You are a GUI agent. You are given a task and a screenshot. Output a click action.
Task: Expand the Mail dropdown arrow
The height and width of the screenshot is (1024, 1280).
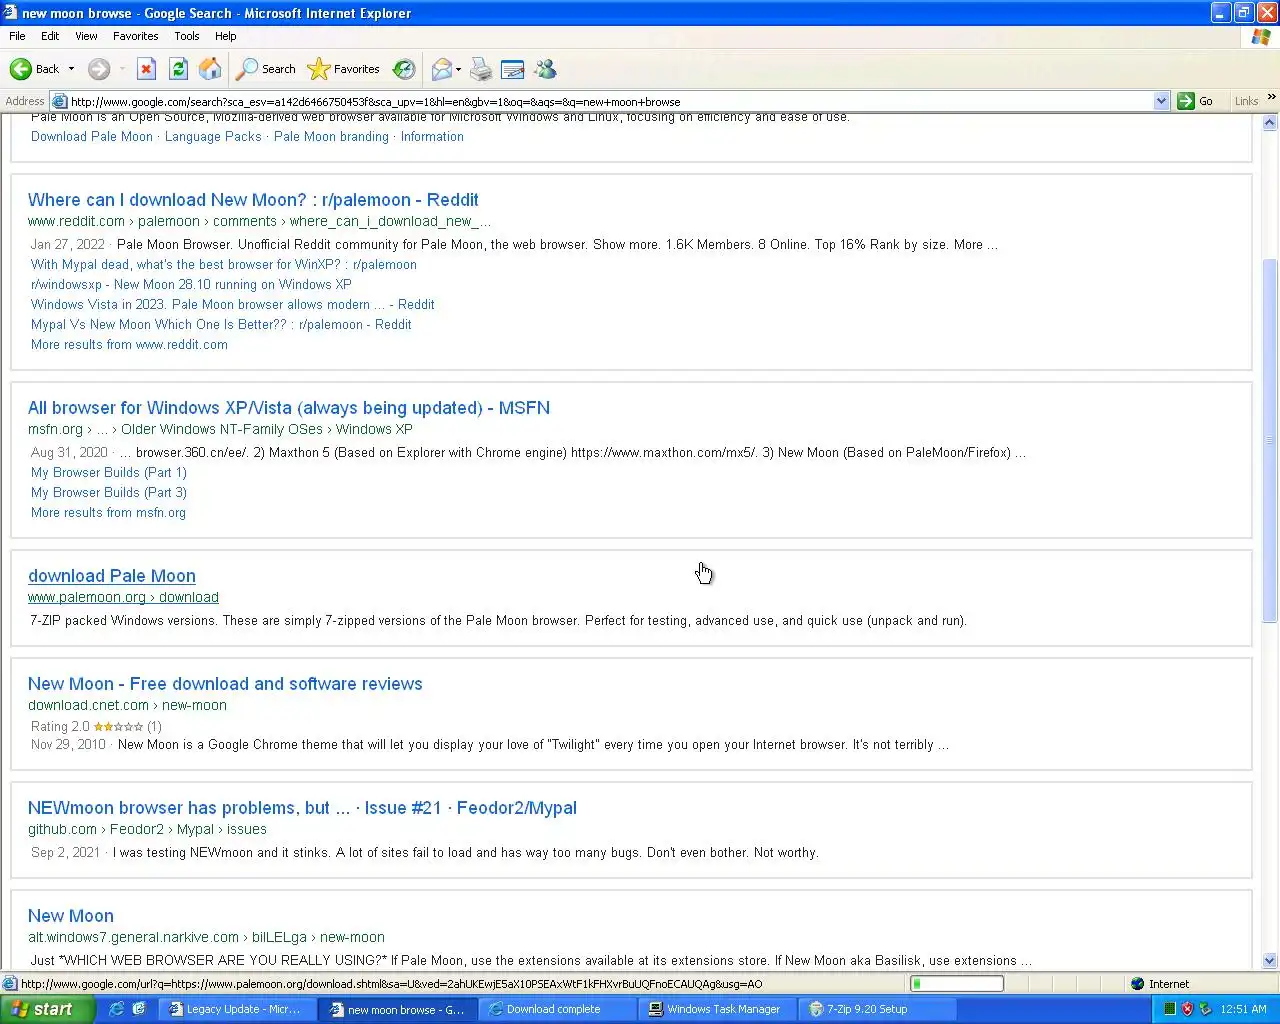tap(458, 69)
